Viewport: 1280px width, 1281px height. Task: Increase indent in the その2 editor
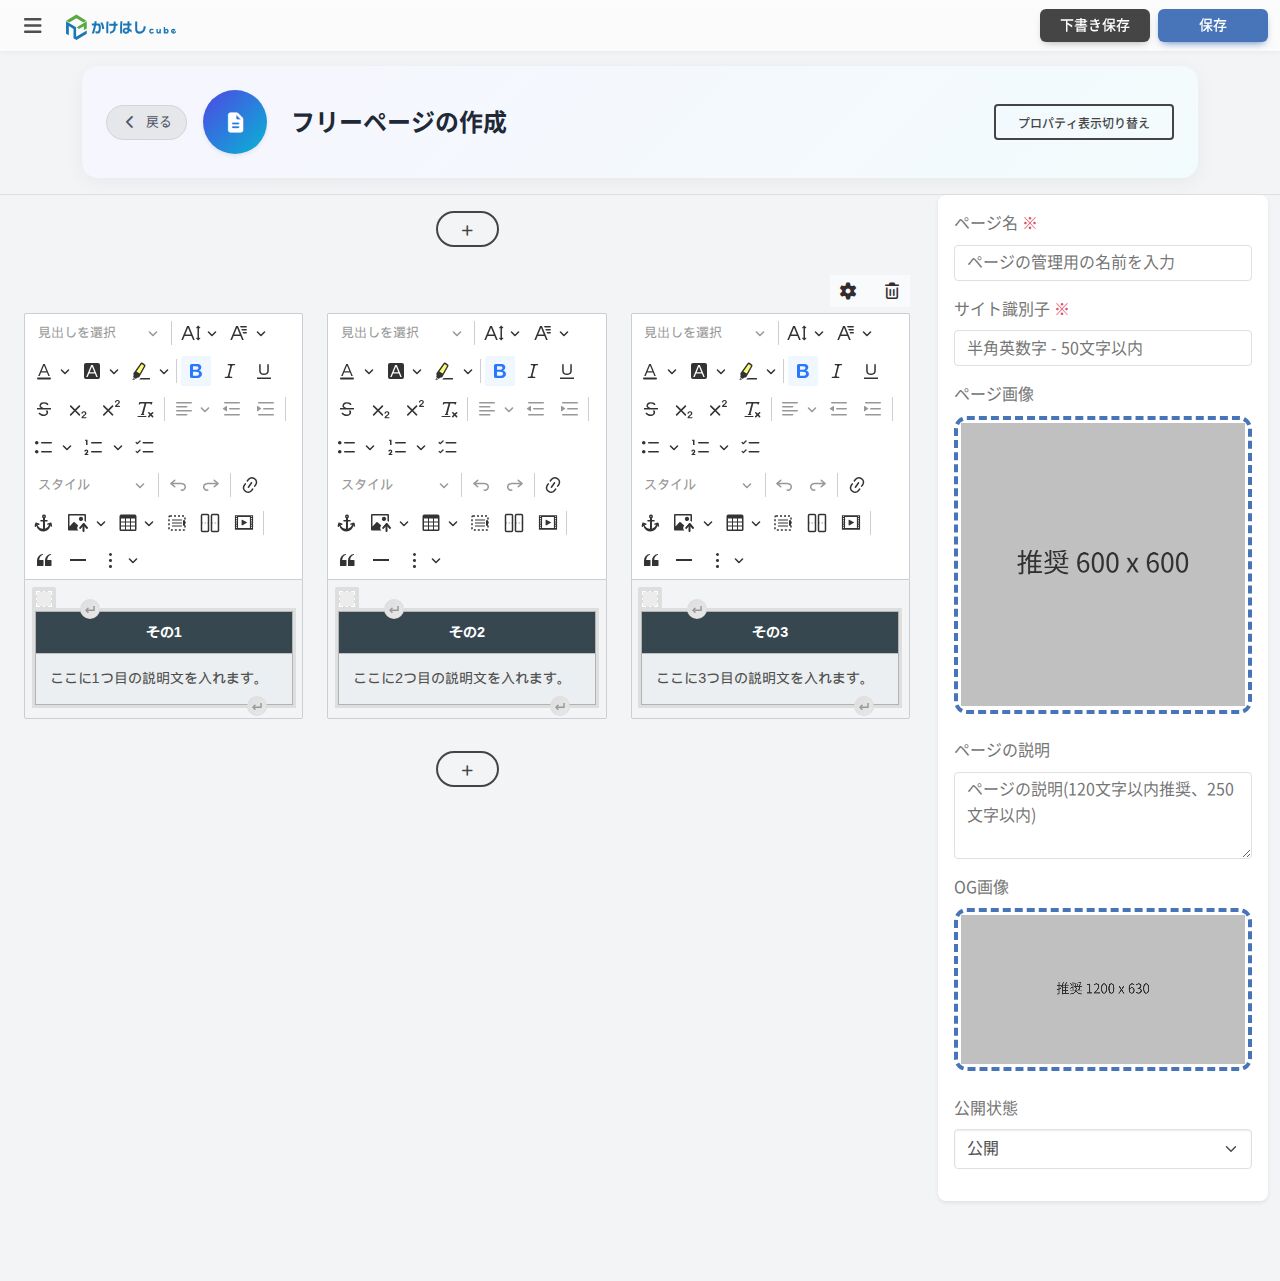[569, 409]
